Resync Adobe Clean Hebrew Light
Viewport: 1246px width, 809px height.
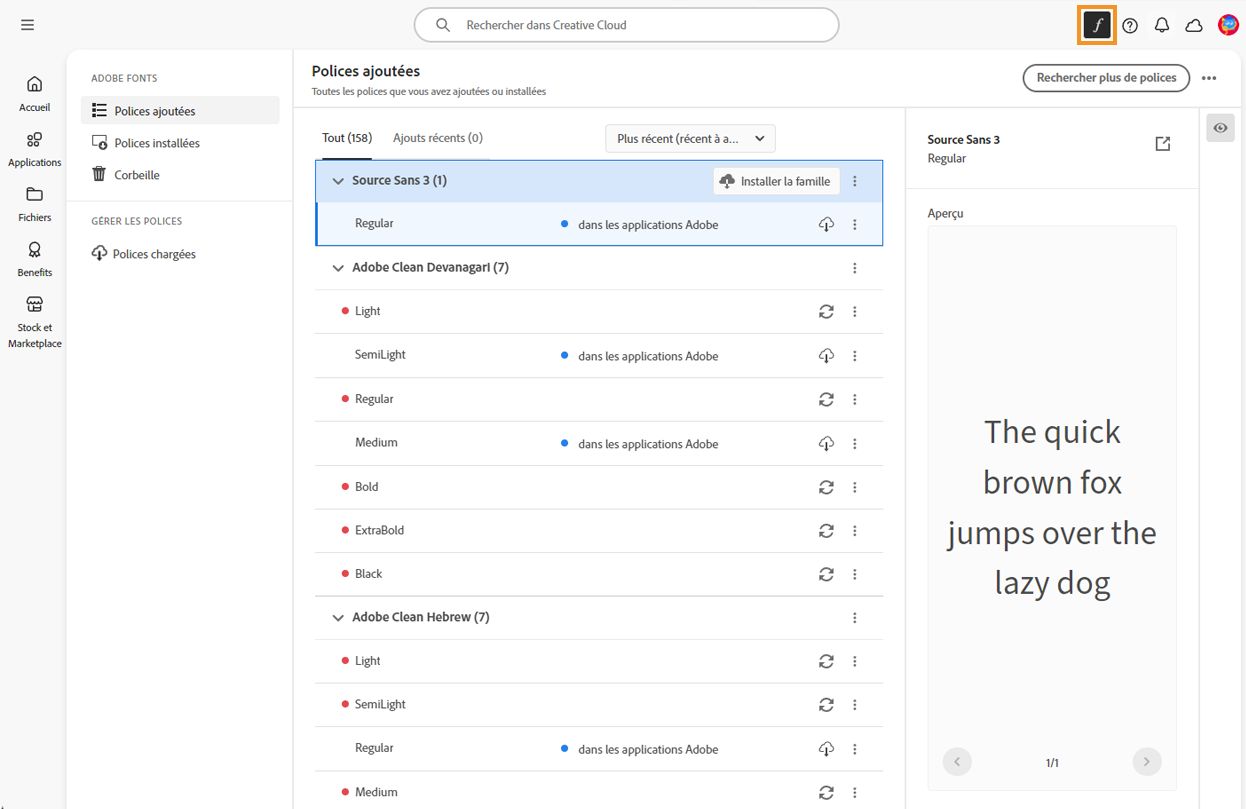826,661
